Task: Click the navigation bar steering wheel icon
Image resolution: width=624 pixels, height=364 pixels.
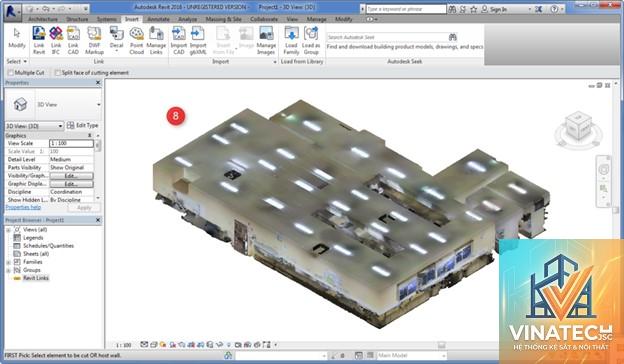Action: [x=604, y=170]
